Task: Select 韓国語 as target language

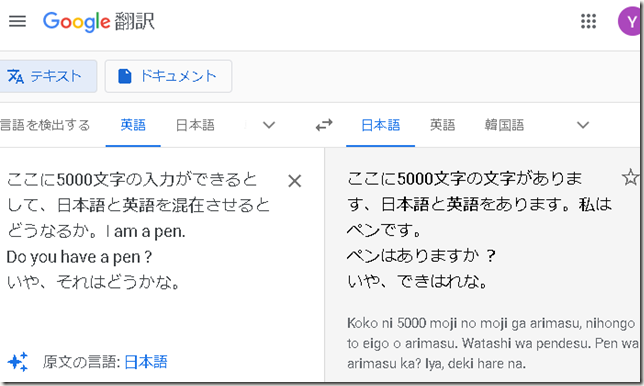Action: click(x=504, y=125)
